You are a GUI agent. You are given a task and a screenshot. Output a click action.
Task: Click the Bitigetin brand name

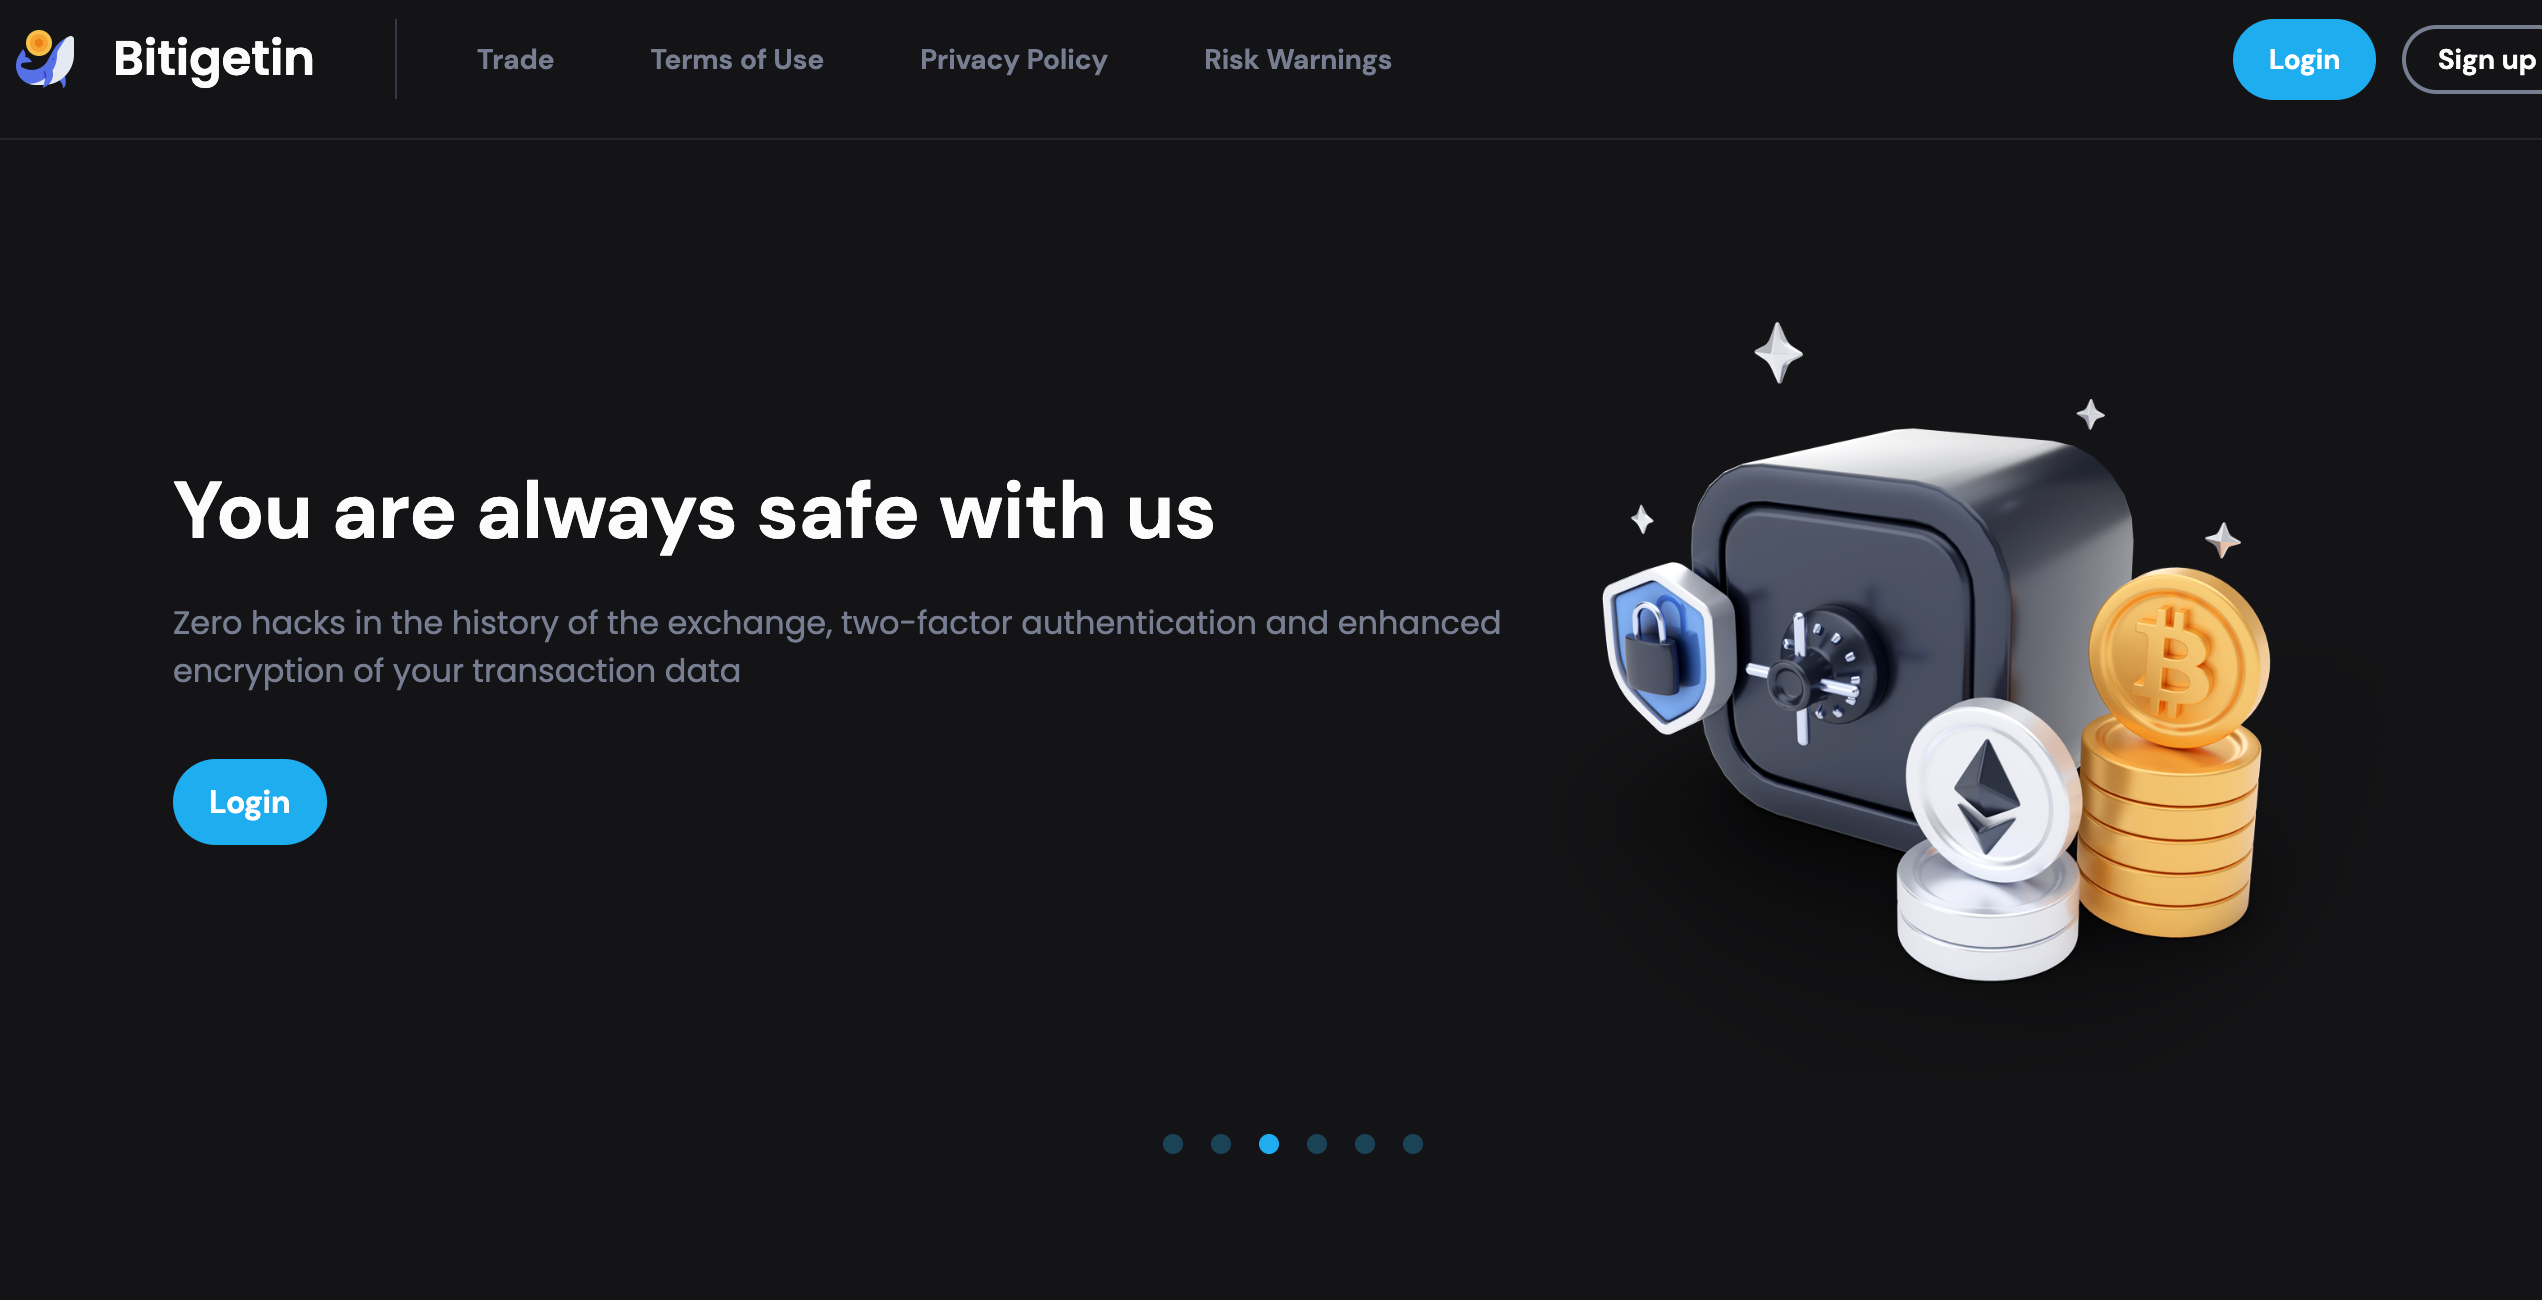(214, 59)
